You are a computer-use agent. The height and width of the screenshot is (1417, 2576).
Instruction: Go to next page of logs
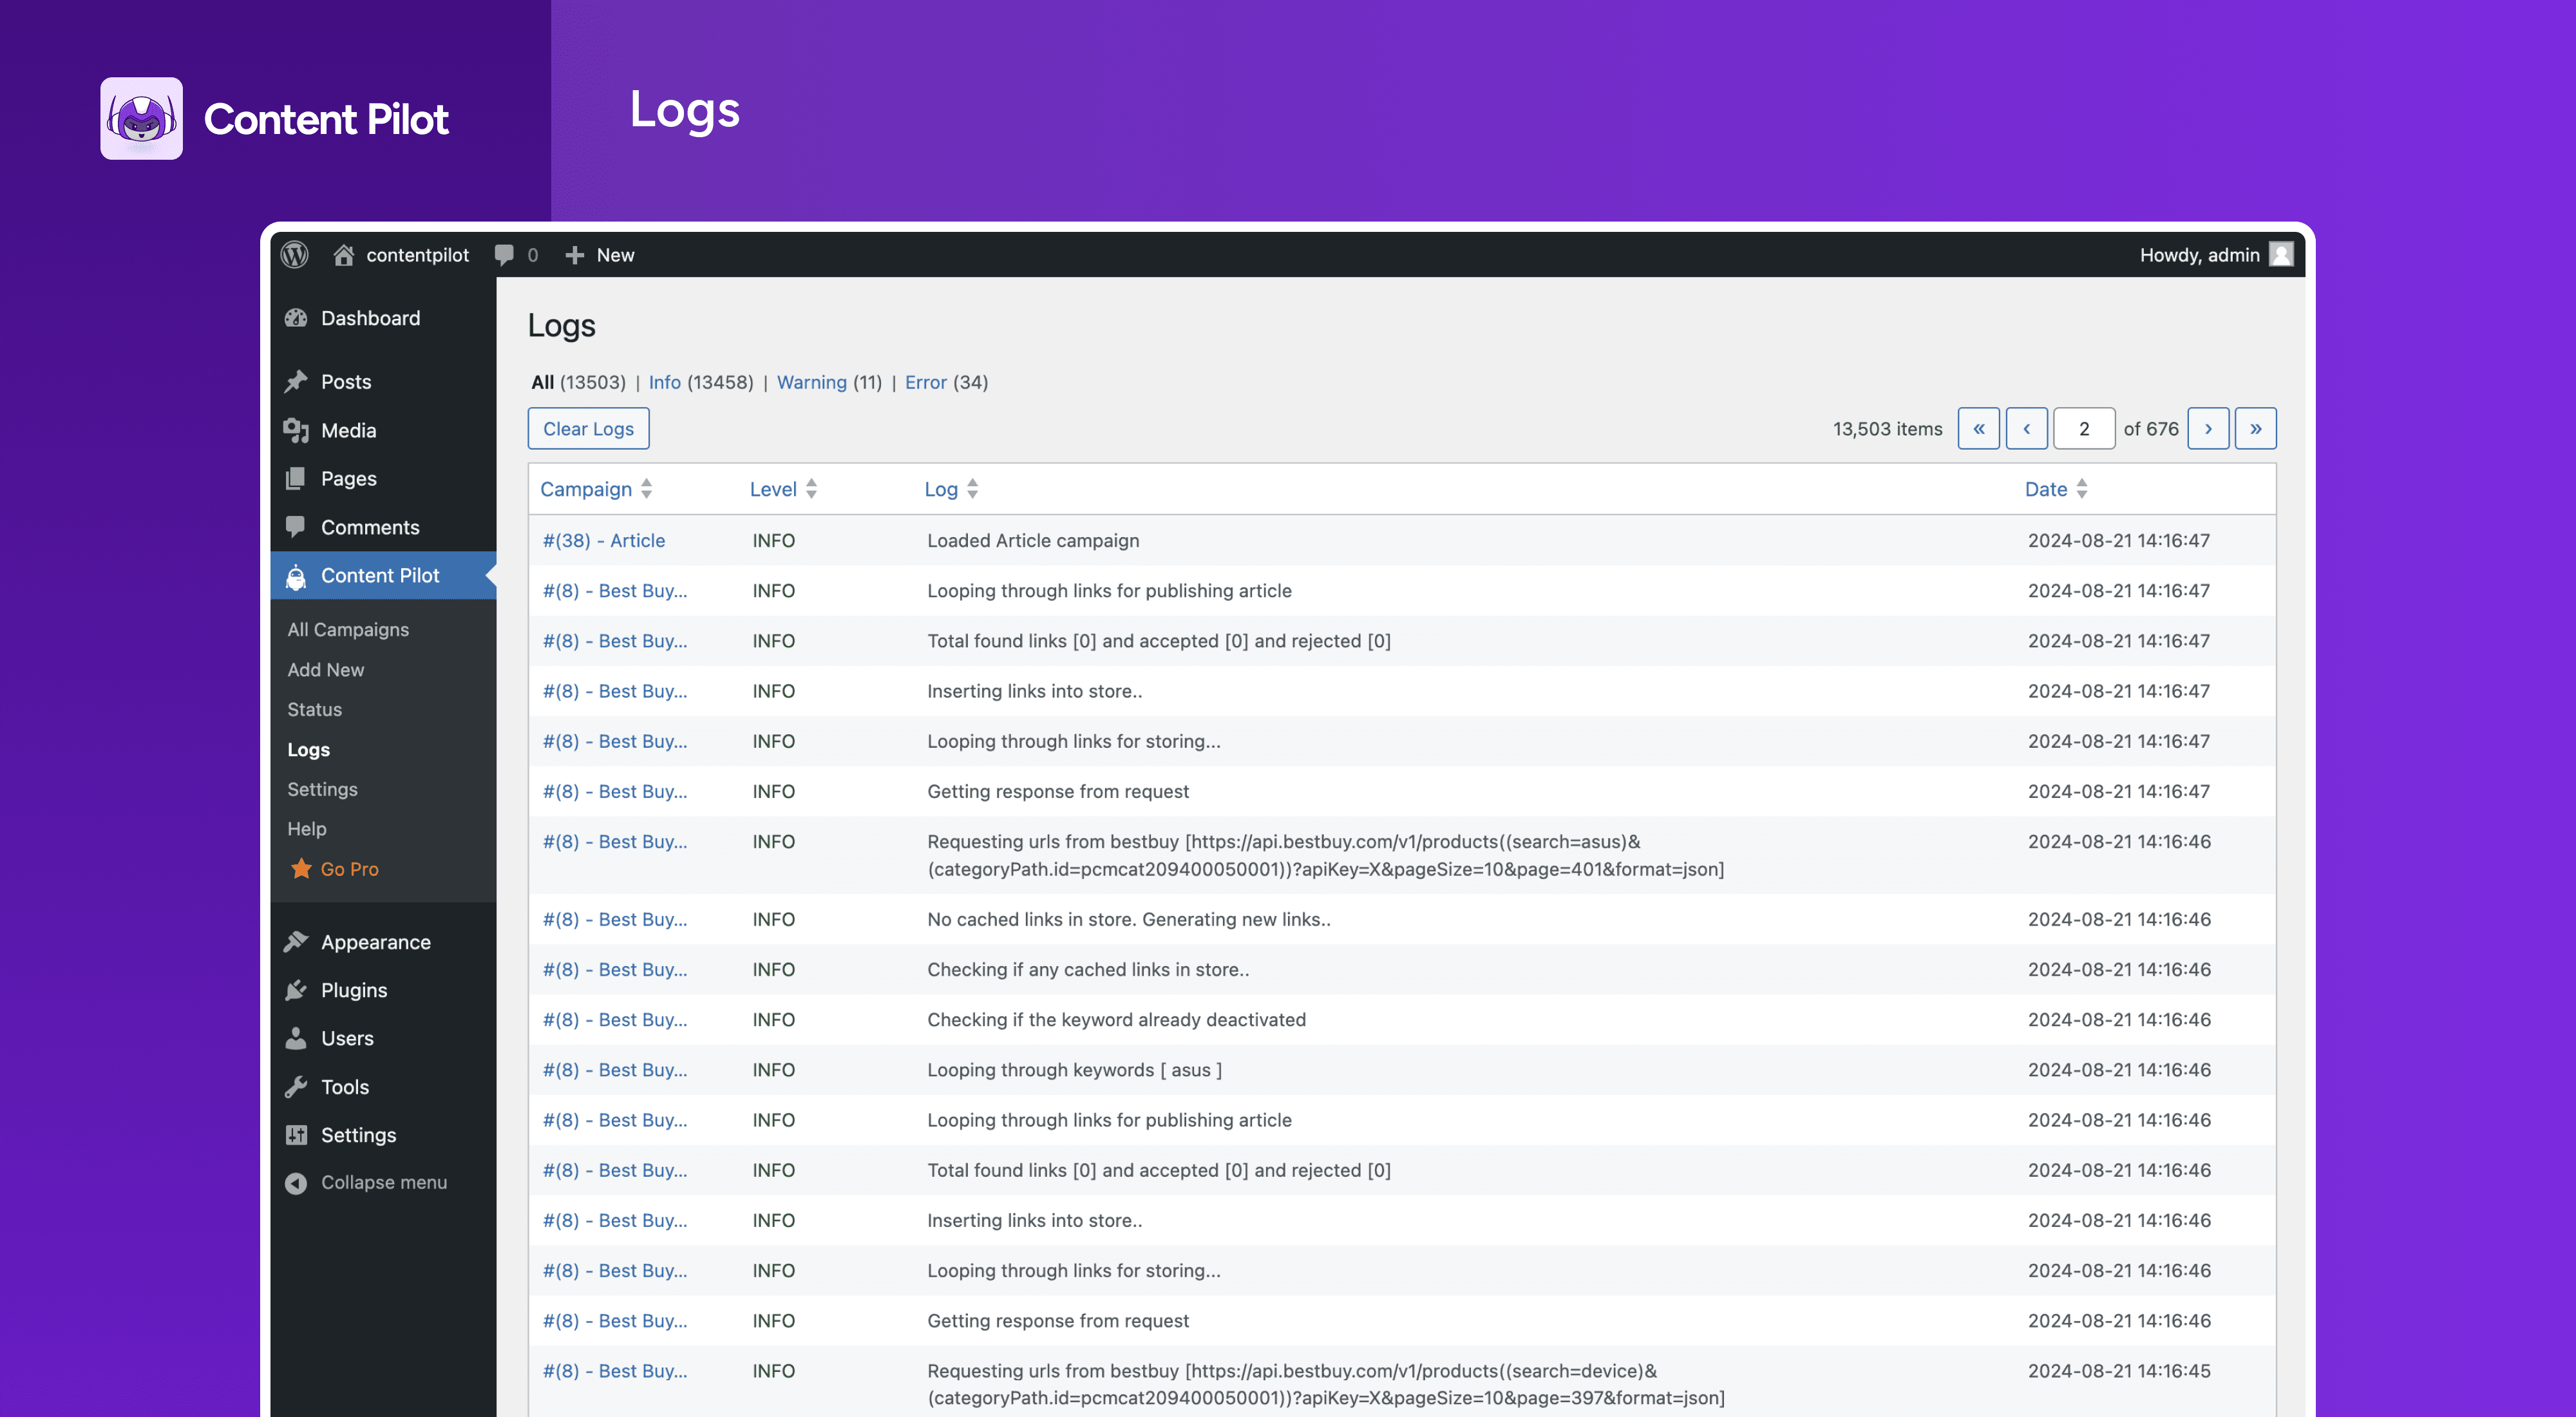tap(2208, 428)
